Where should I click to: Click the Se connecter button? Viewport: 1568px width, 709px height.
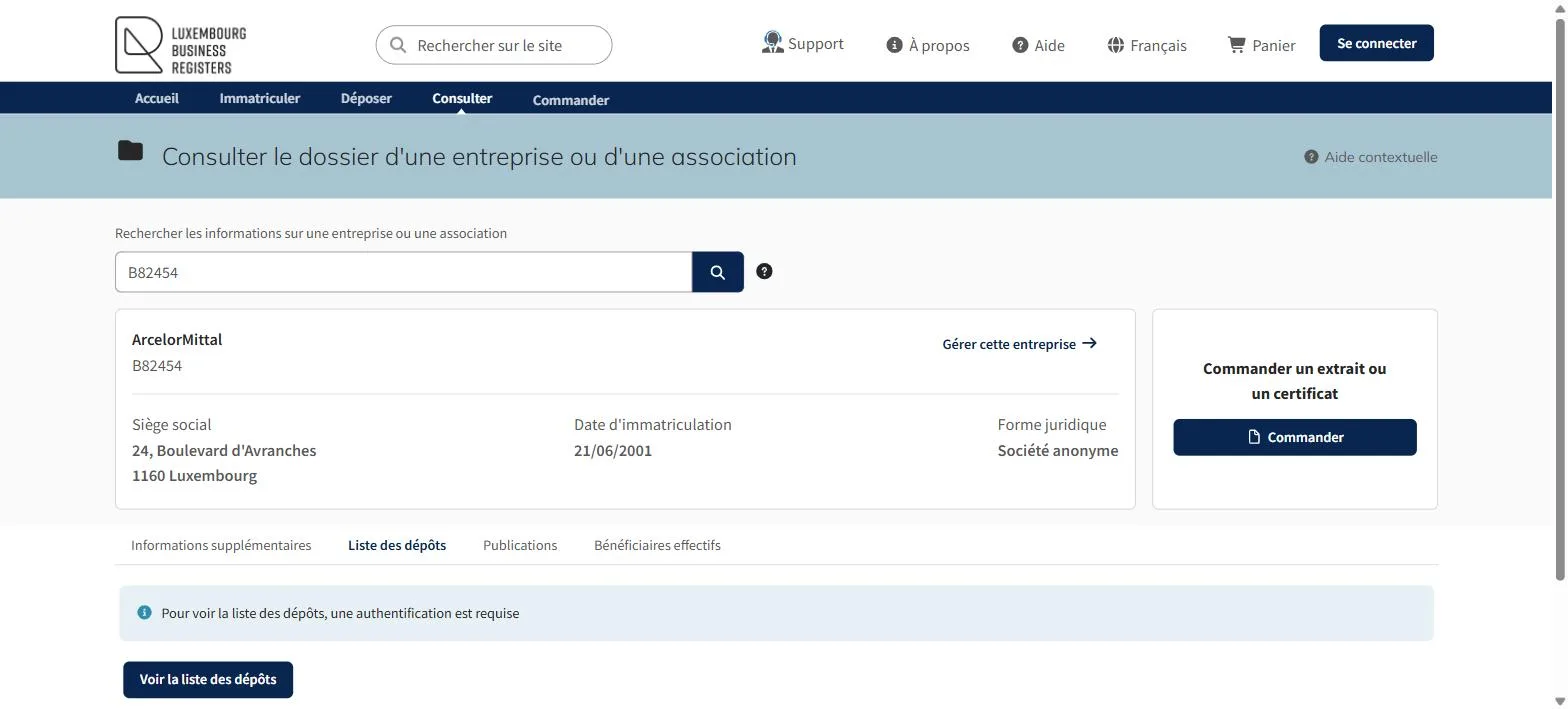pyautogui.click(x=1376, y=43)
